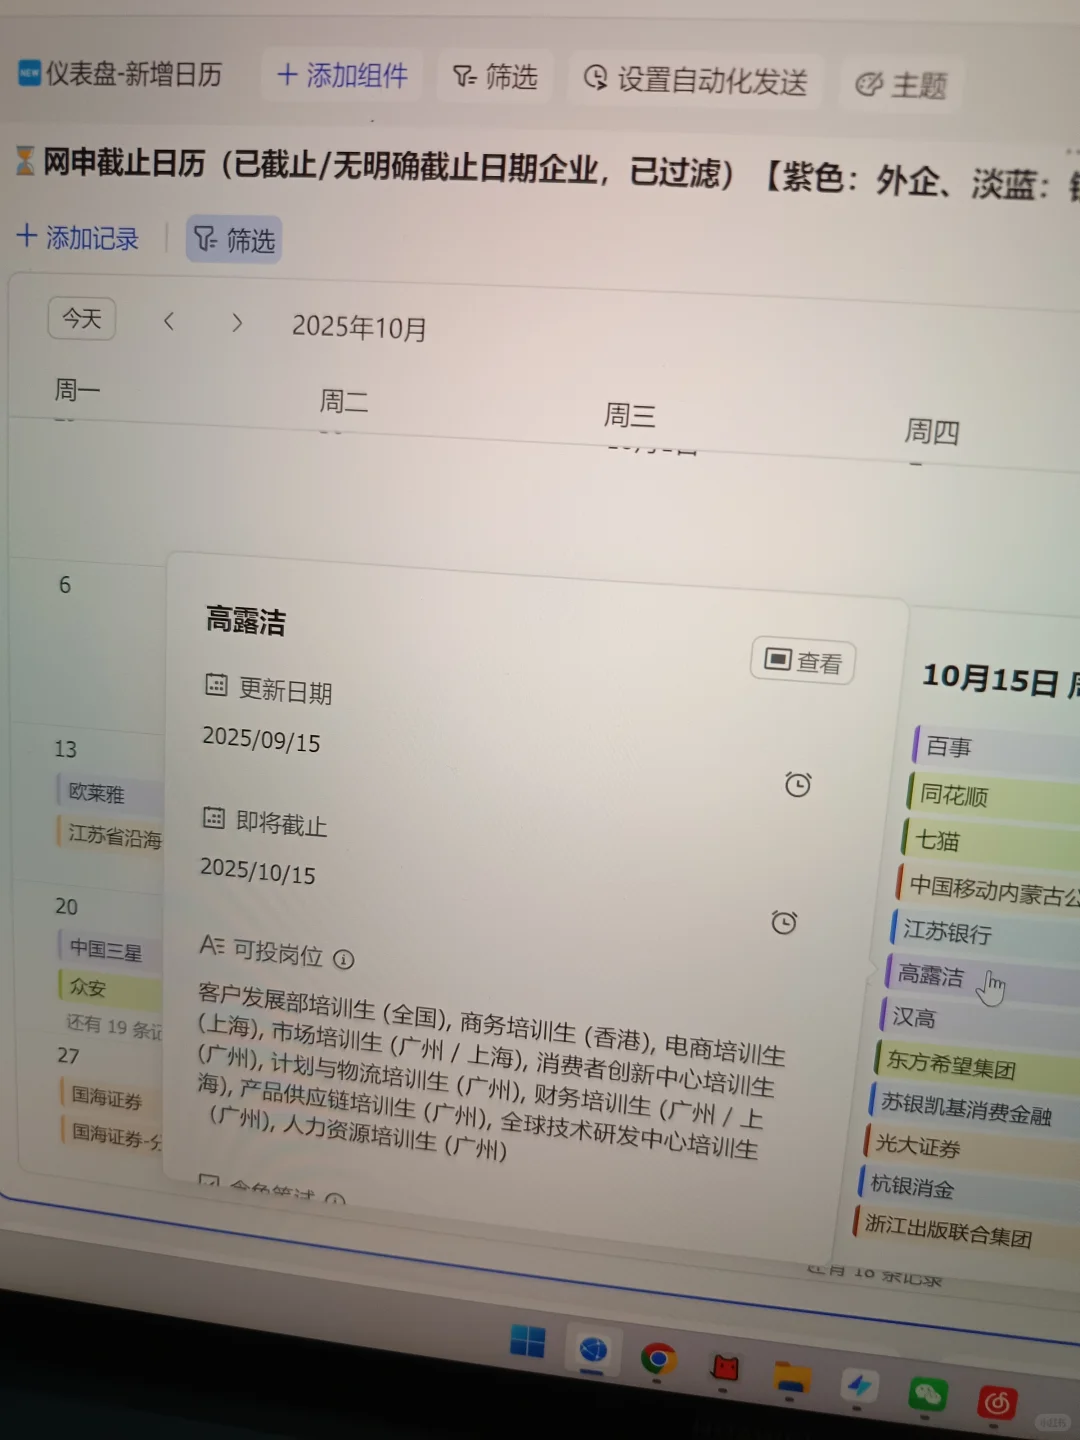Open the 主题 theme option
This screenshot has width=1080, height=1440.
click(x=901, y=85)
